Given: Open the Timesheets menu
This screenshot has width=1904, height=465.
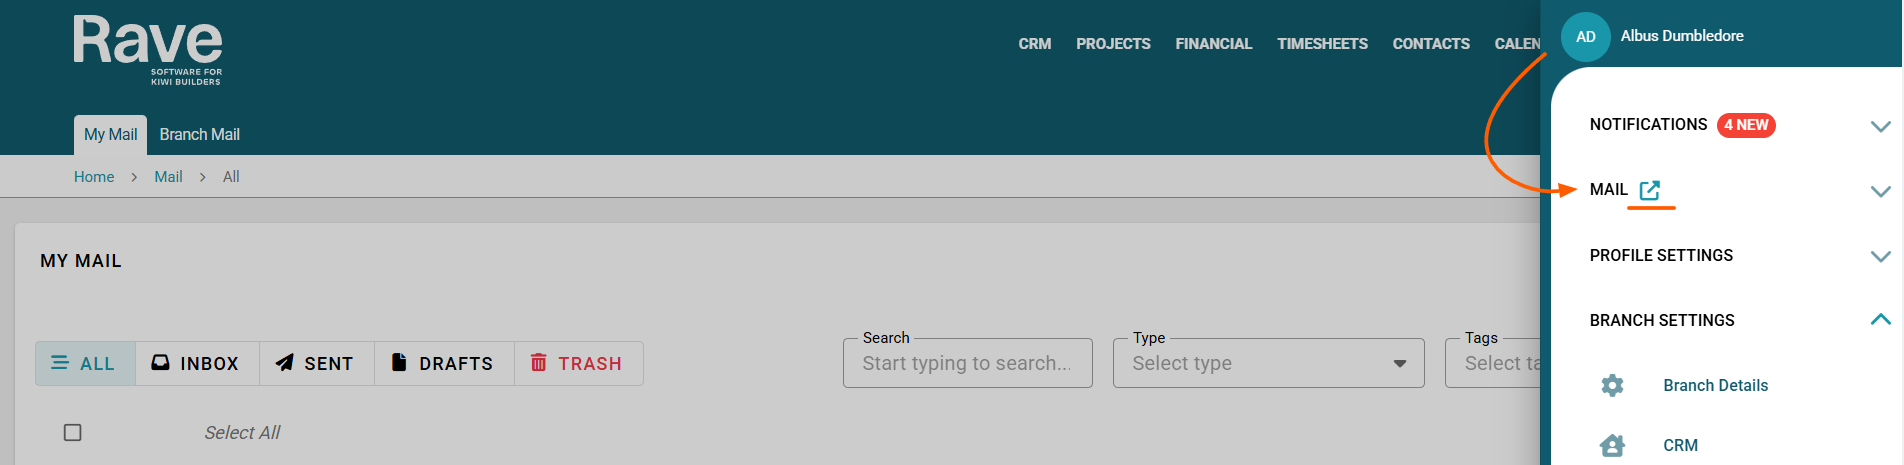Looking at the screenshot, I should [1322, 44].
